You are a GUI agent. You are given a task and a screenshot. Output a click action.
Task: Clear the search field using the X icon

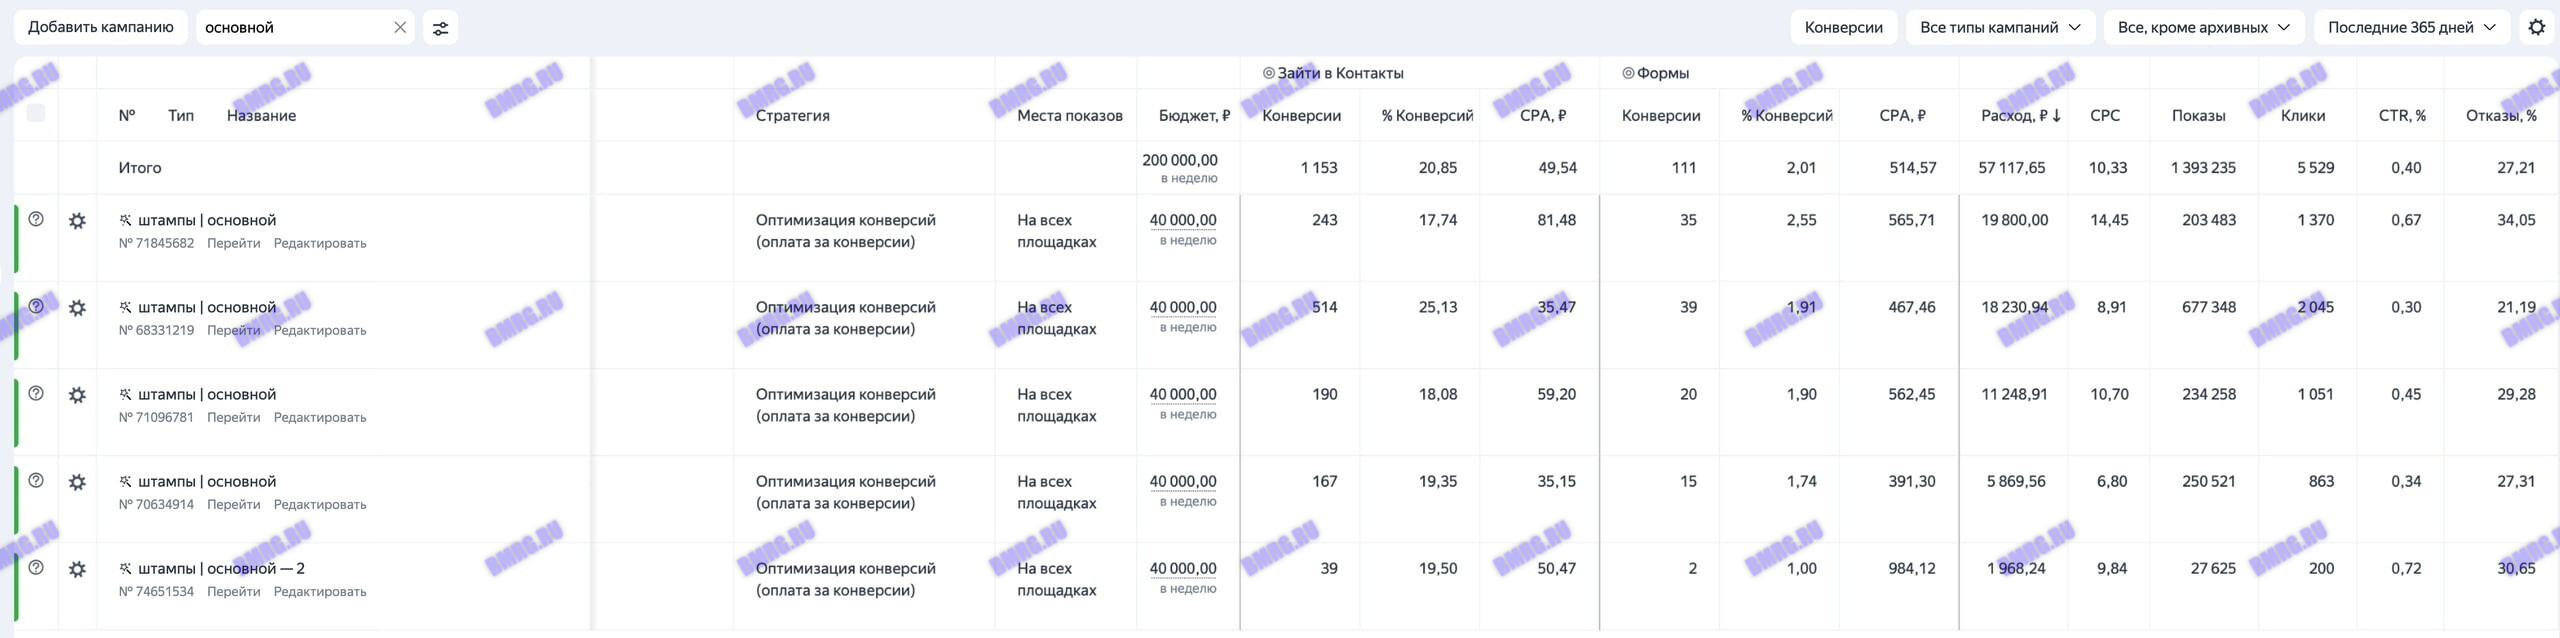399,27
